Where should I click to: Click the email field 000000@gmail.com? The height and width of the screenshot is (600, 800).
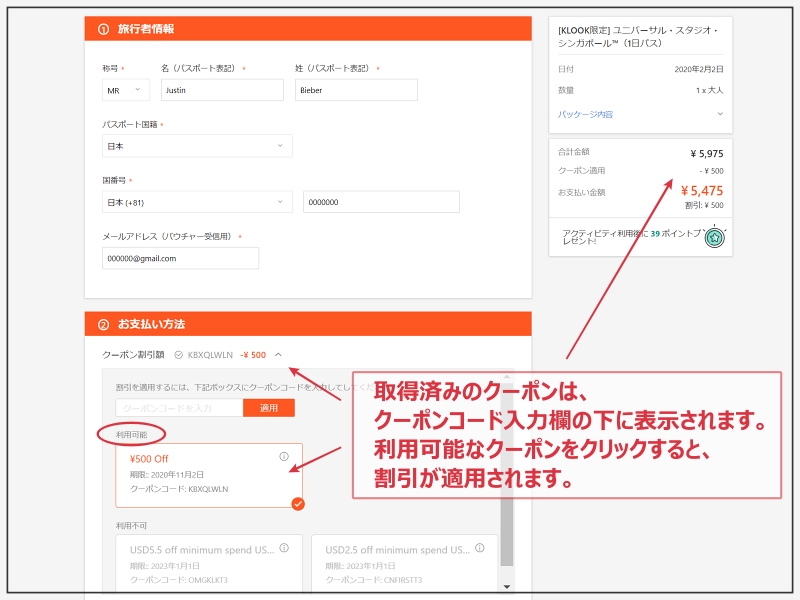pyautogui.click(x=180, y=258)
